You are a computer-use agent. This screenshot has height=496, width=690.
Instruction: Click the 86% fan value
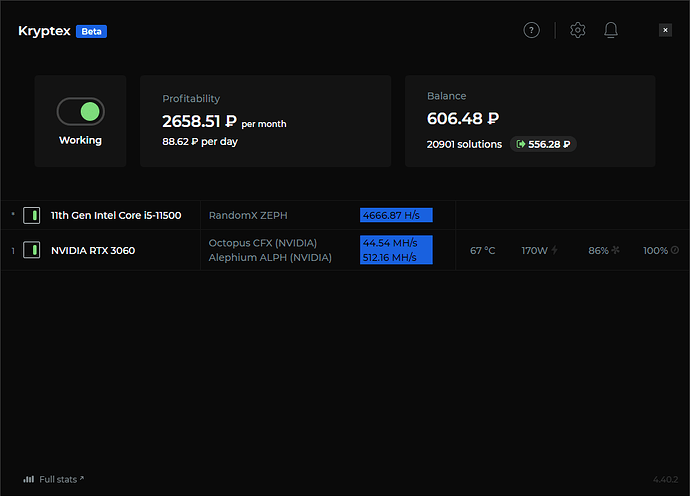(x=598, y=250)
